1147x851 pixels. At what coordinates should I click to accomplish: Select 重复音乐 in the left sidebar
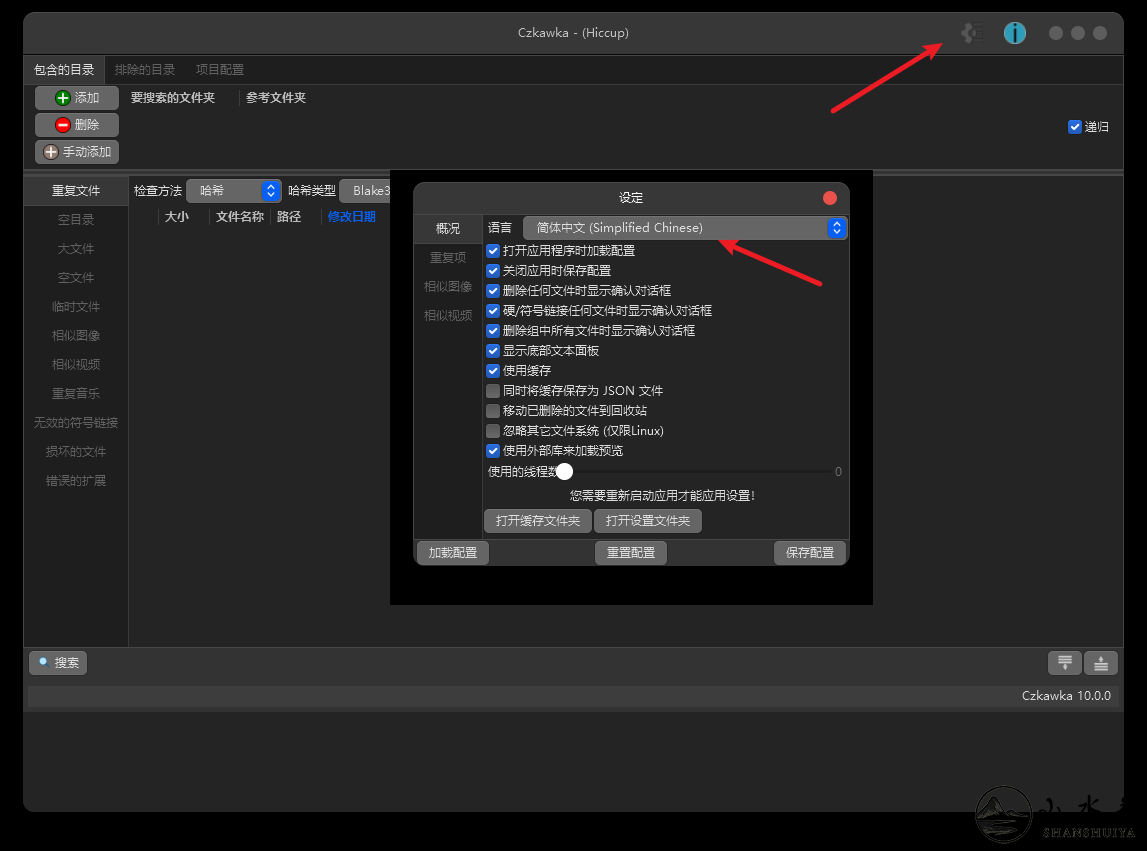pyautogui.click(x=75, y=393)
